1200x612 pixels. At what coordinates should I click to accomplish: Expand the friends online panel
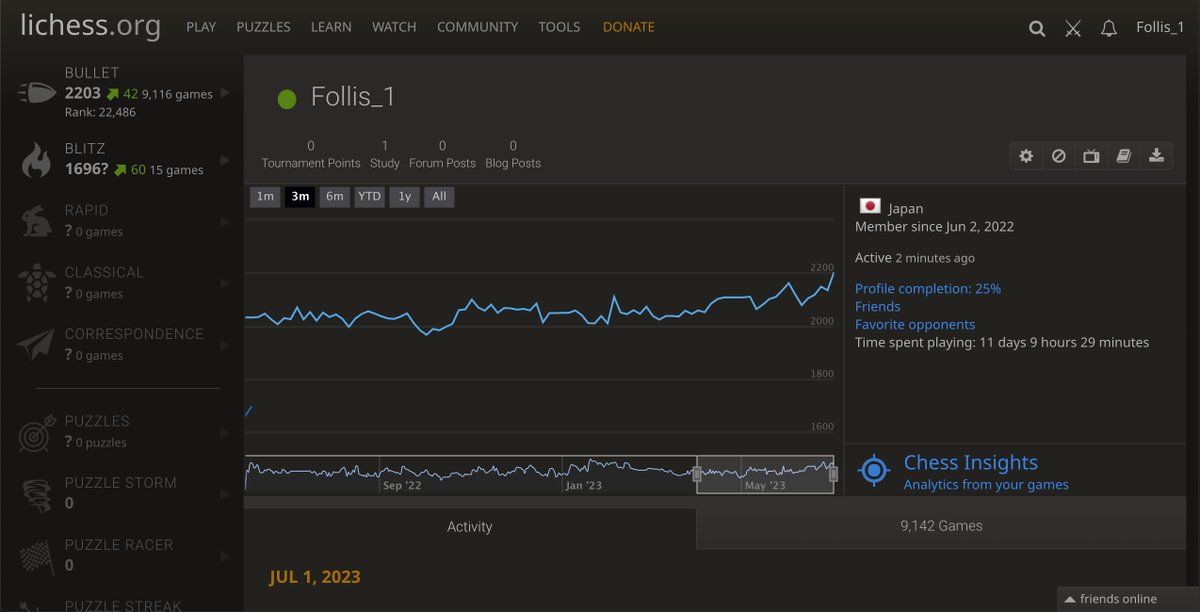pos(1128,599)
